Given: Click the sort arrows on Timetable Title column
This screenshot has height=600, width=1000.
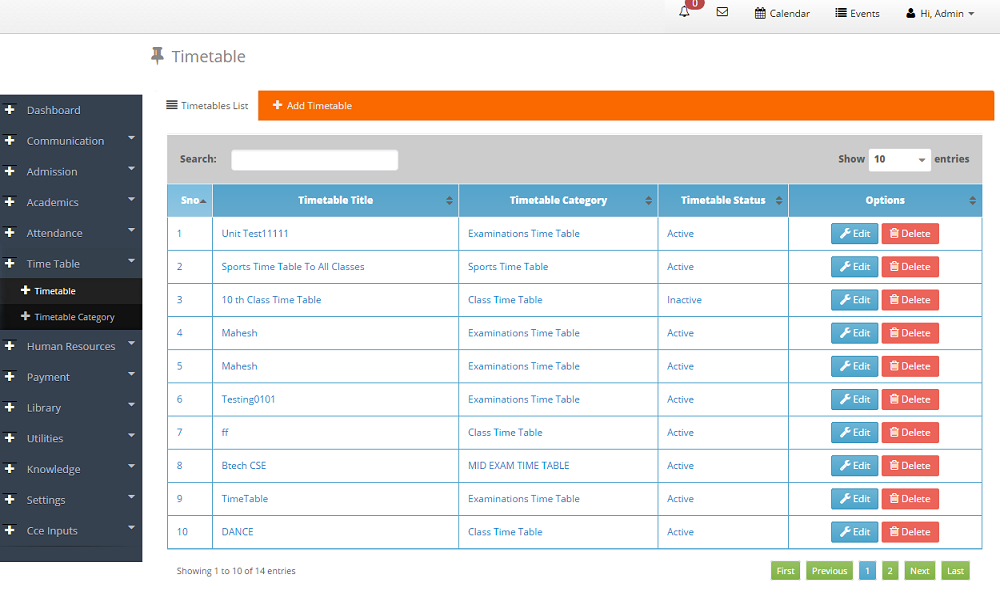Looking at the screenshot, I should coord(449,201).
